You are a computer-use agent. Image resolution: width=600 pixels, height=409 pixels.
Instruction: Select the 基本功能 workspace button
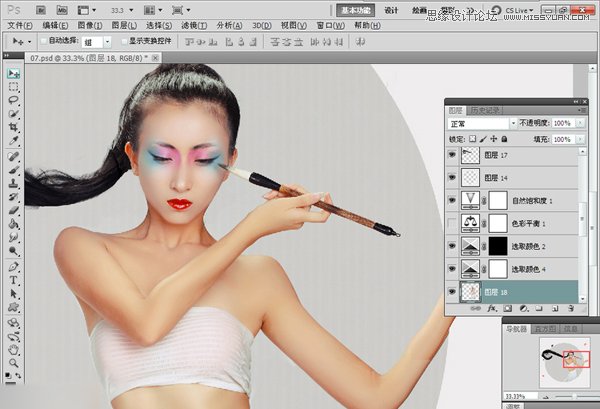(x=355, y=10)
